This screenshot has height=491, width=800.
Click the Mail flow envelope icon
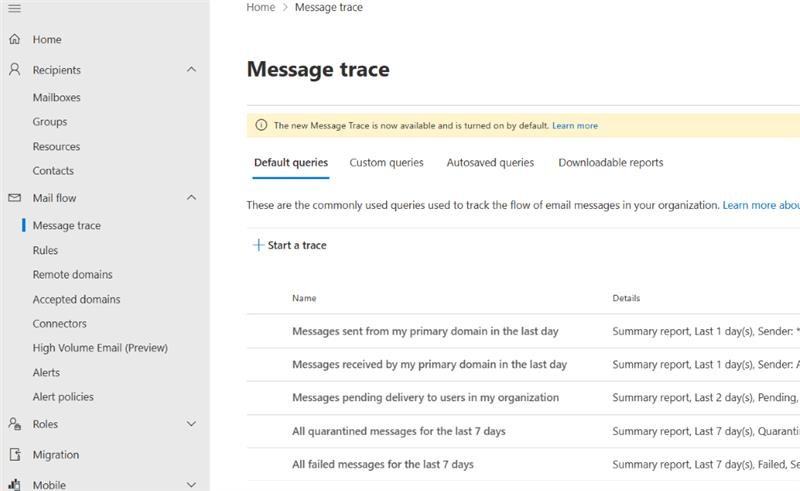pos(14,198)
